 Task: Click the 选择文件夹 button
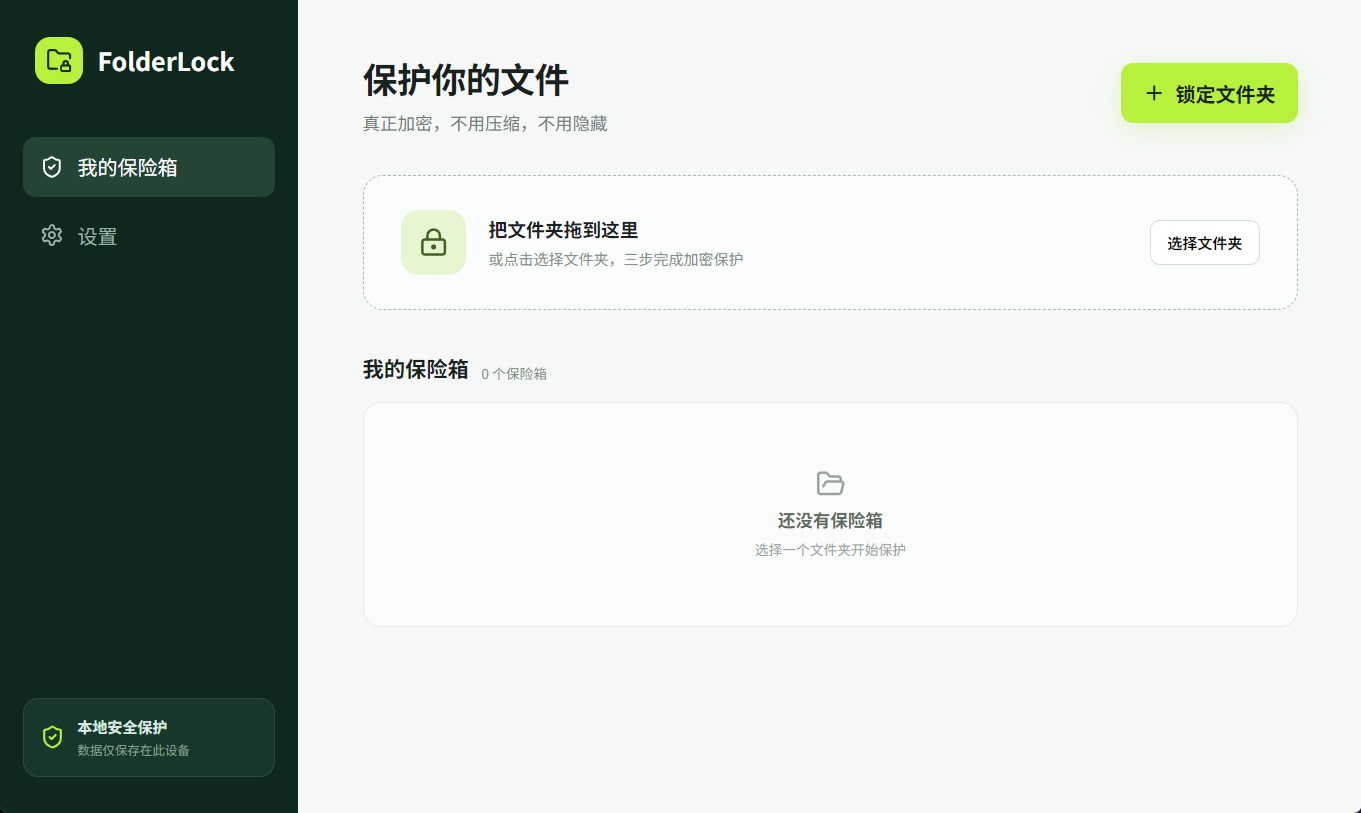[x=1204, y=243]
